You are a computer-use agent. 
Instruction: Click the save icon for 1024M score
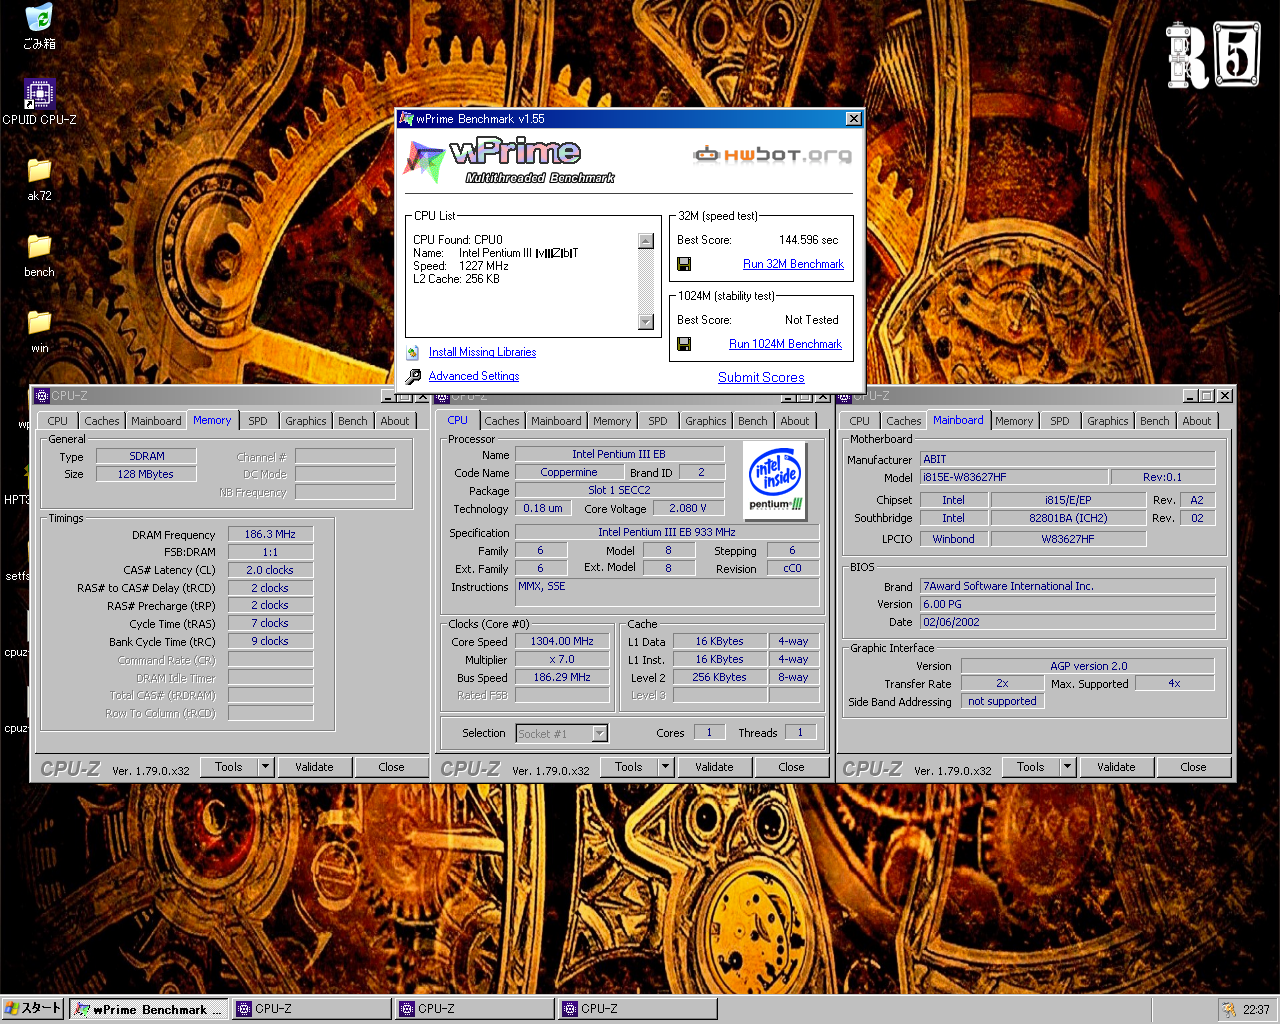(684, 344)
